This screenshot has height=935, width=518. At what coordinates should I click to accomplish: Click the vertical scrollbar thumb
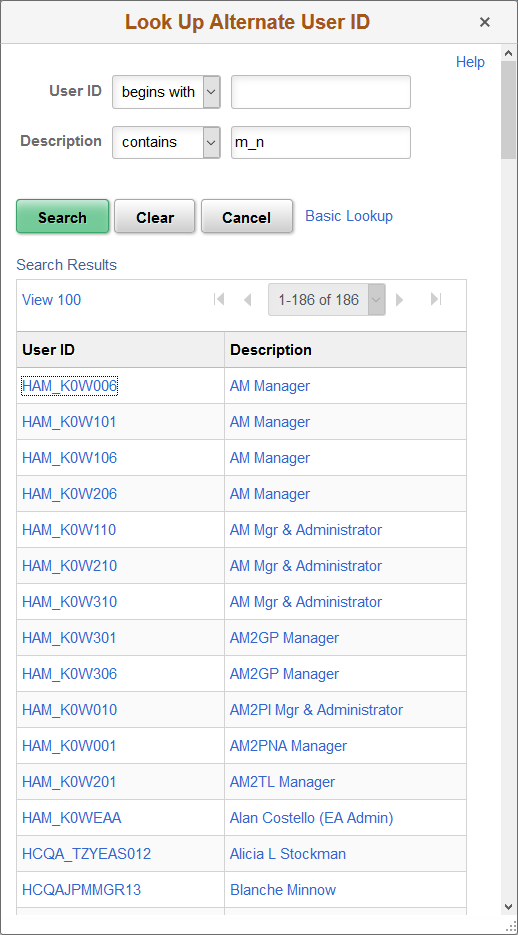(x=508, y=110)
